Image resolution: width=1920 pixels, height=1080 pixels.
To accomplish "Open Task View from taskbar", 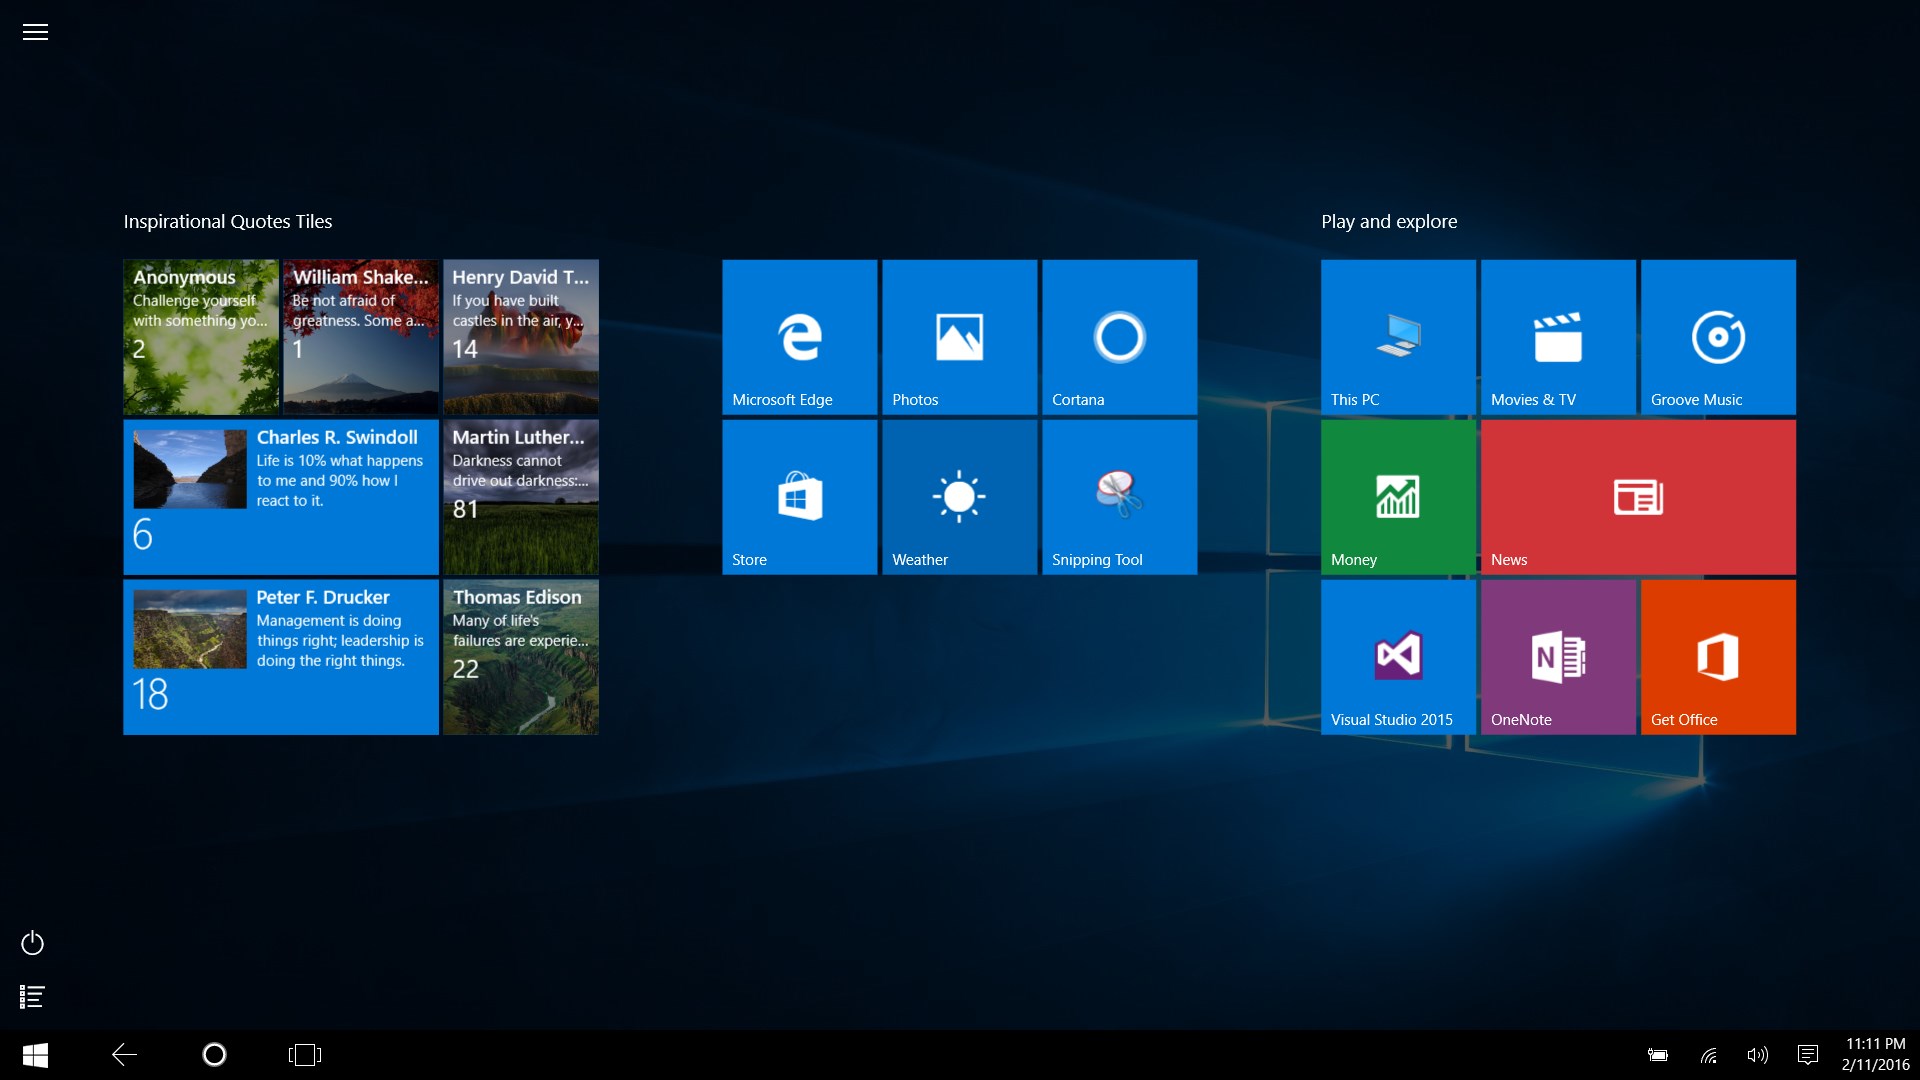I will (304, 1054).
